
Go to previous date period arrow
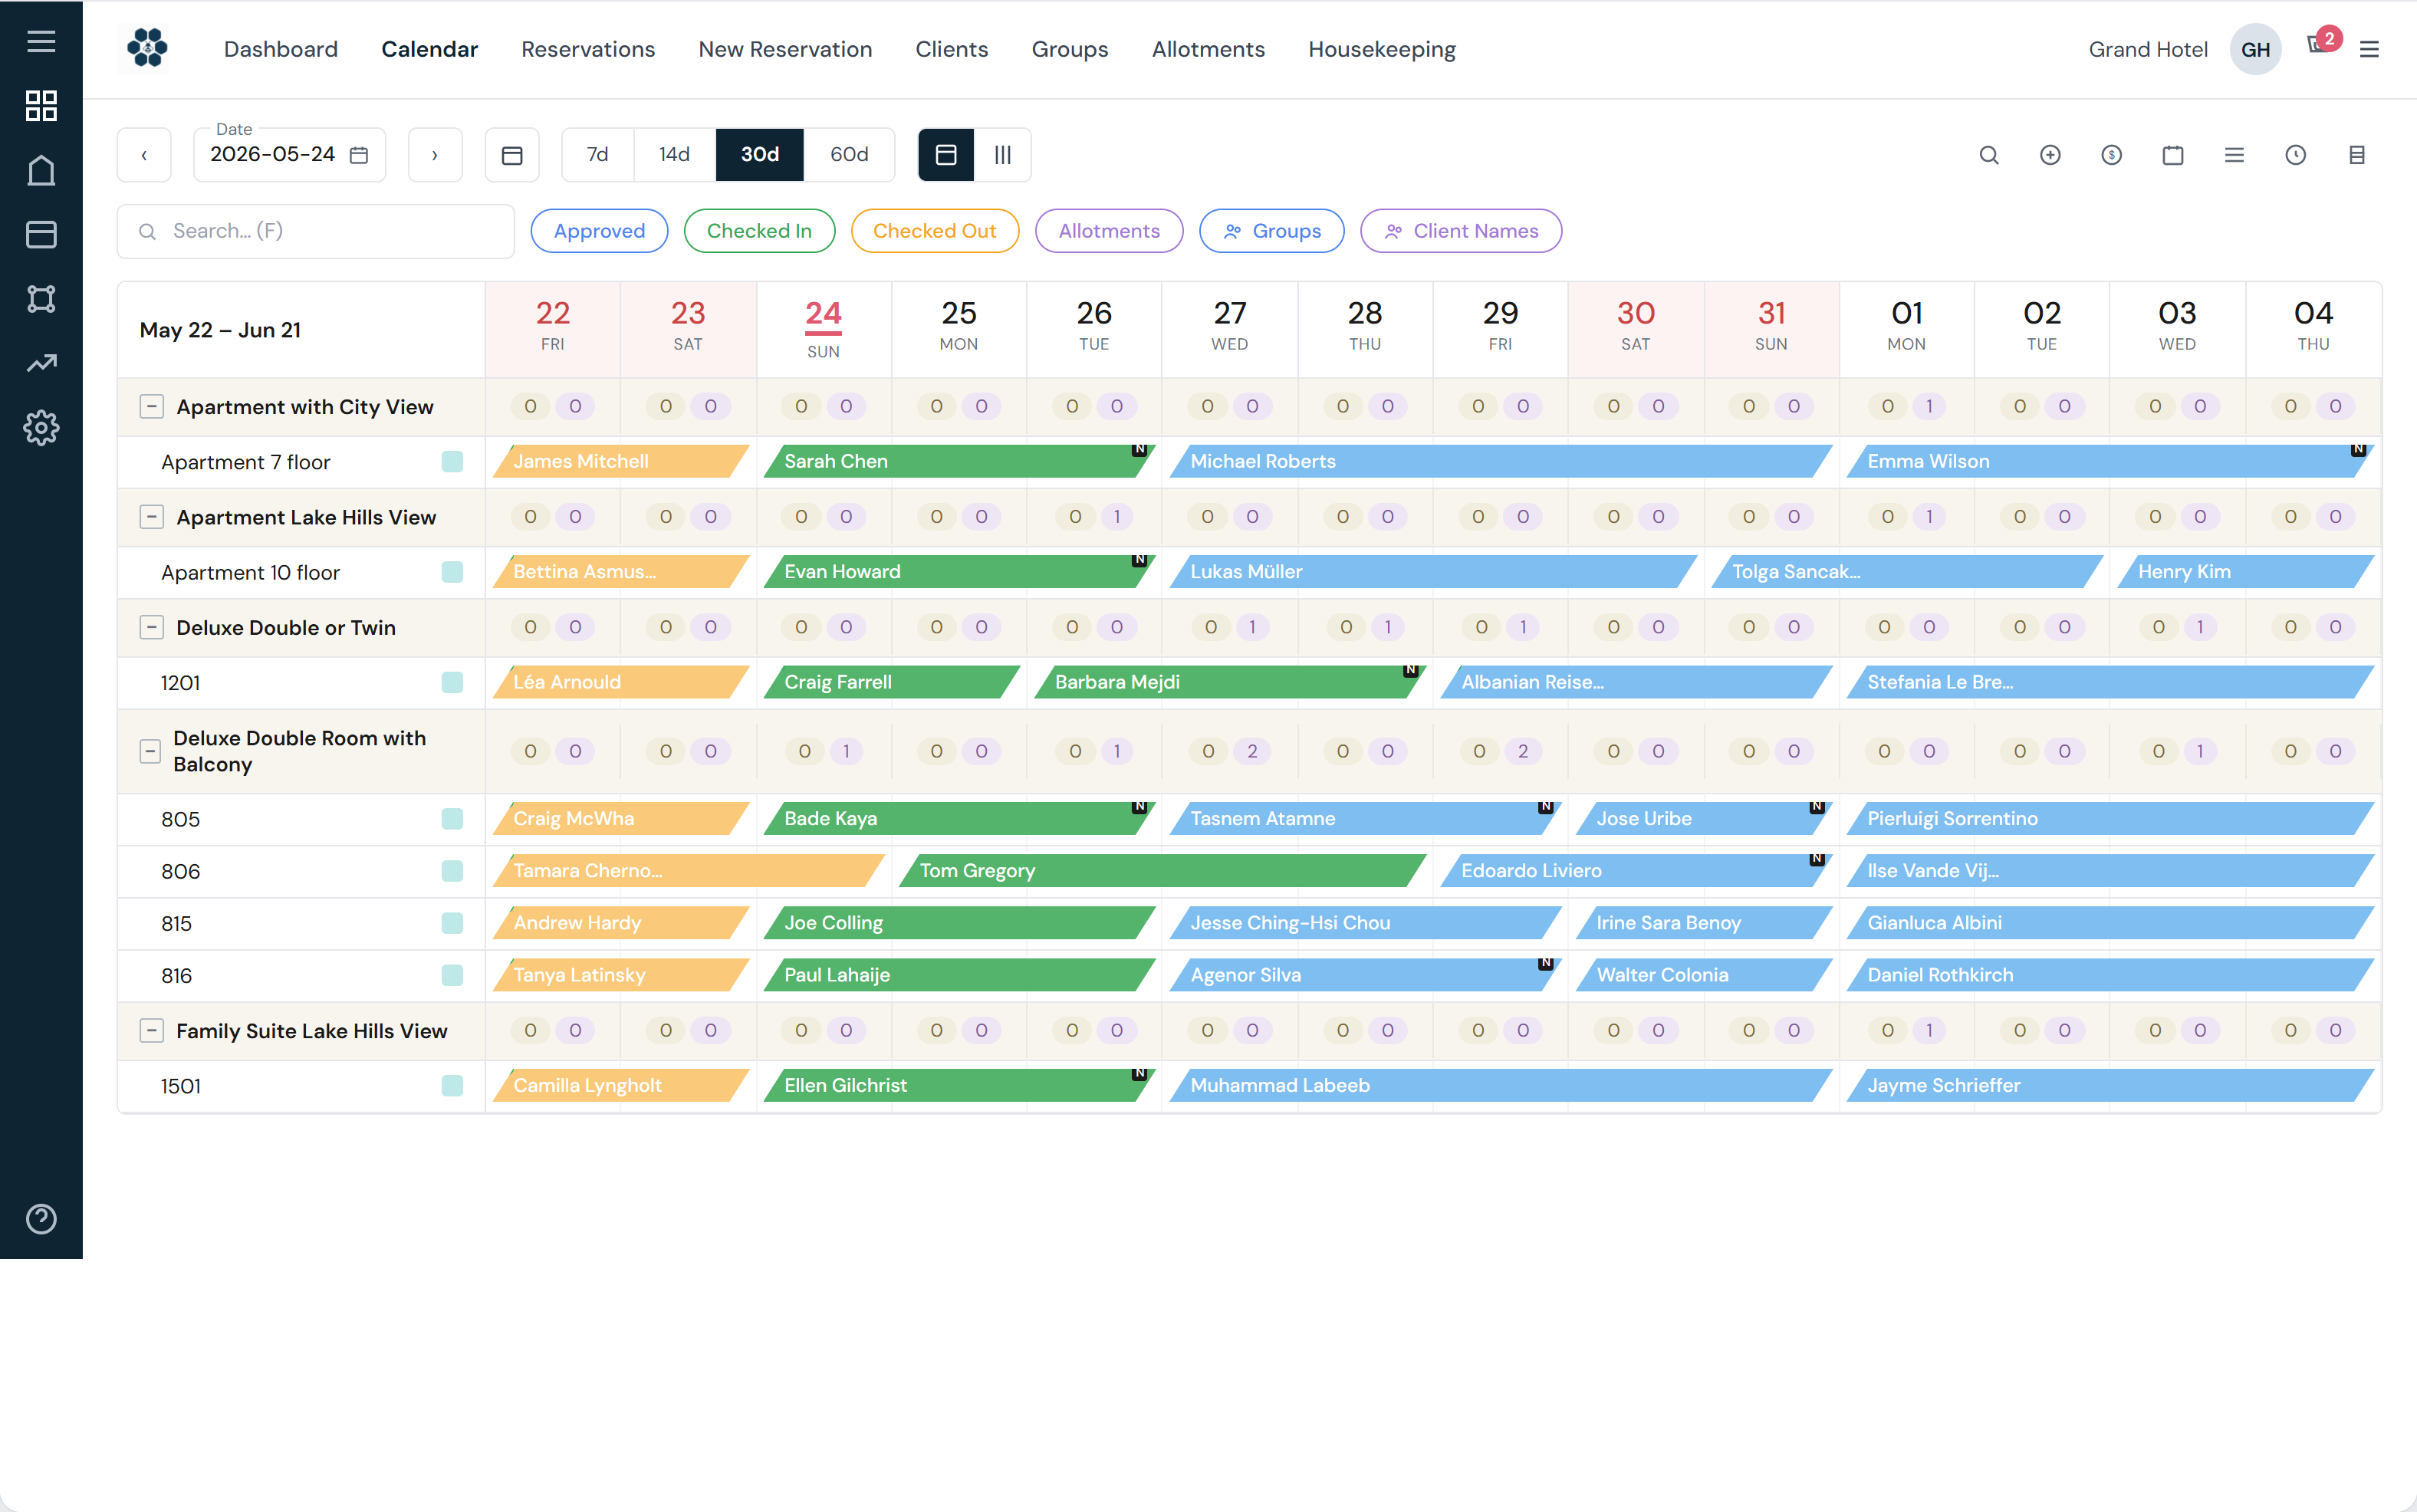point(144,155)
